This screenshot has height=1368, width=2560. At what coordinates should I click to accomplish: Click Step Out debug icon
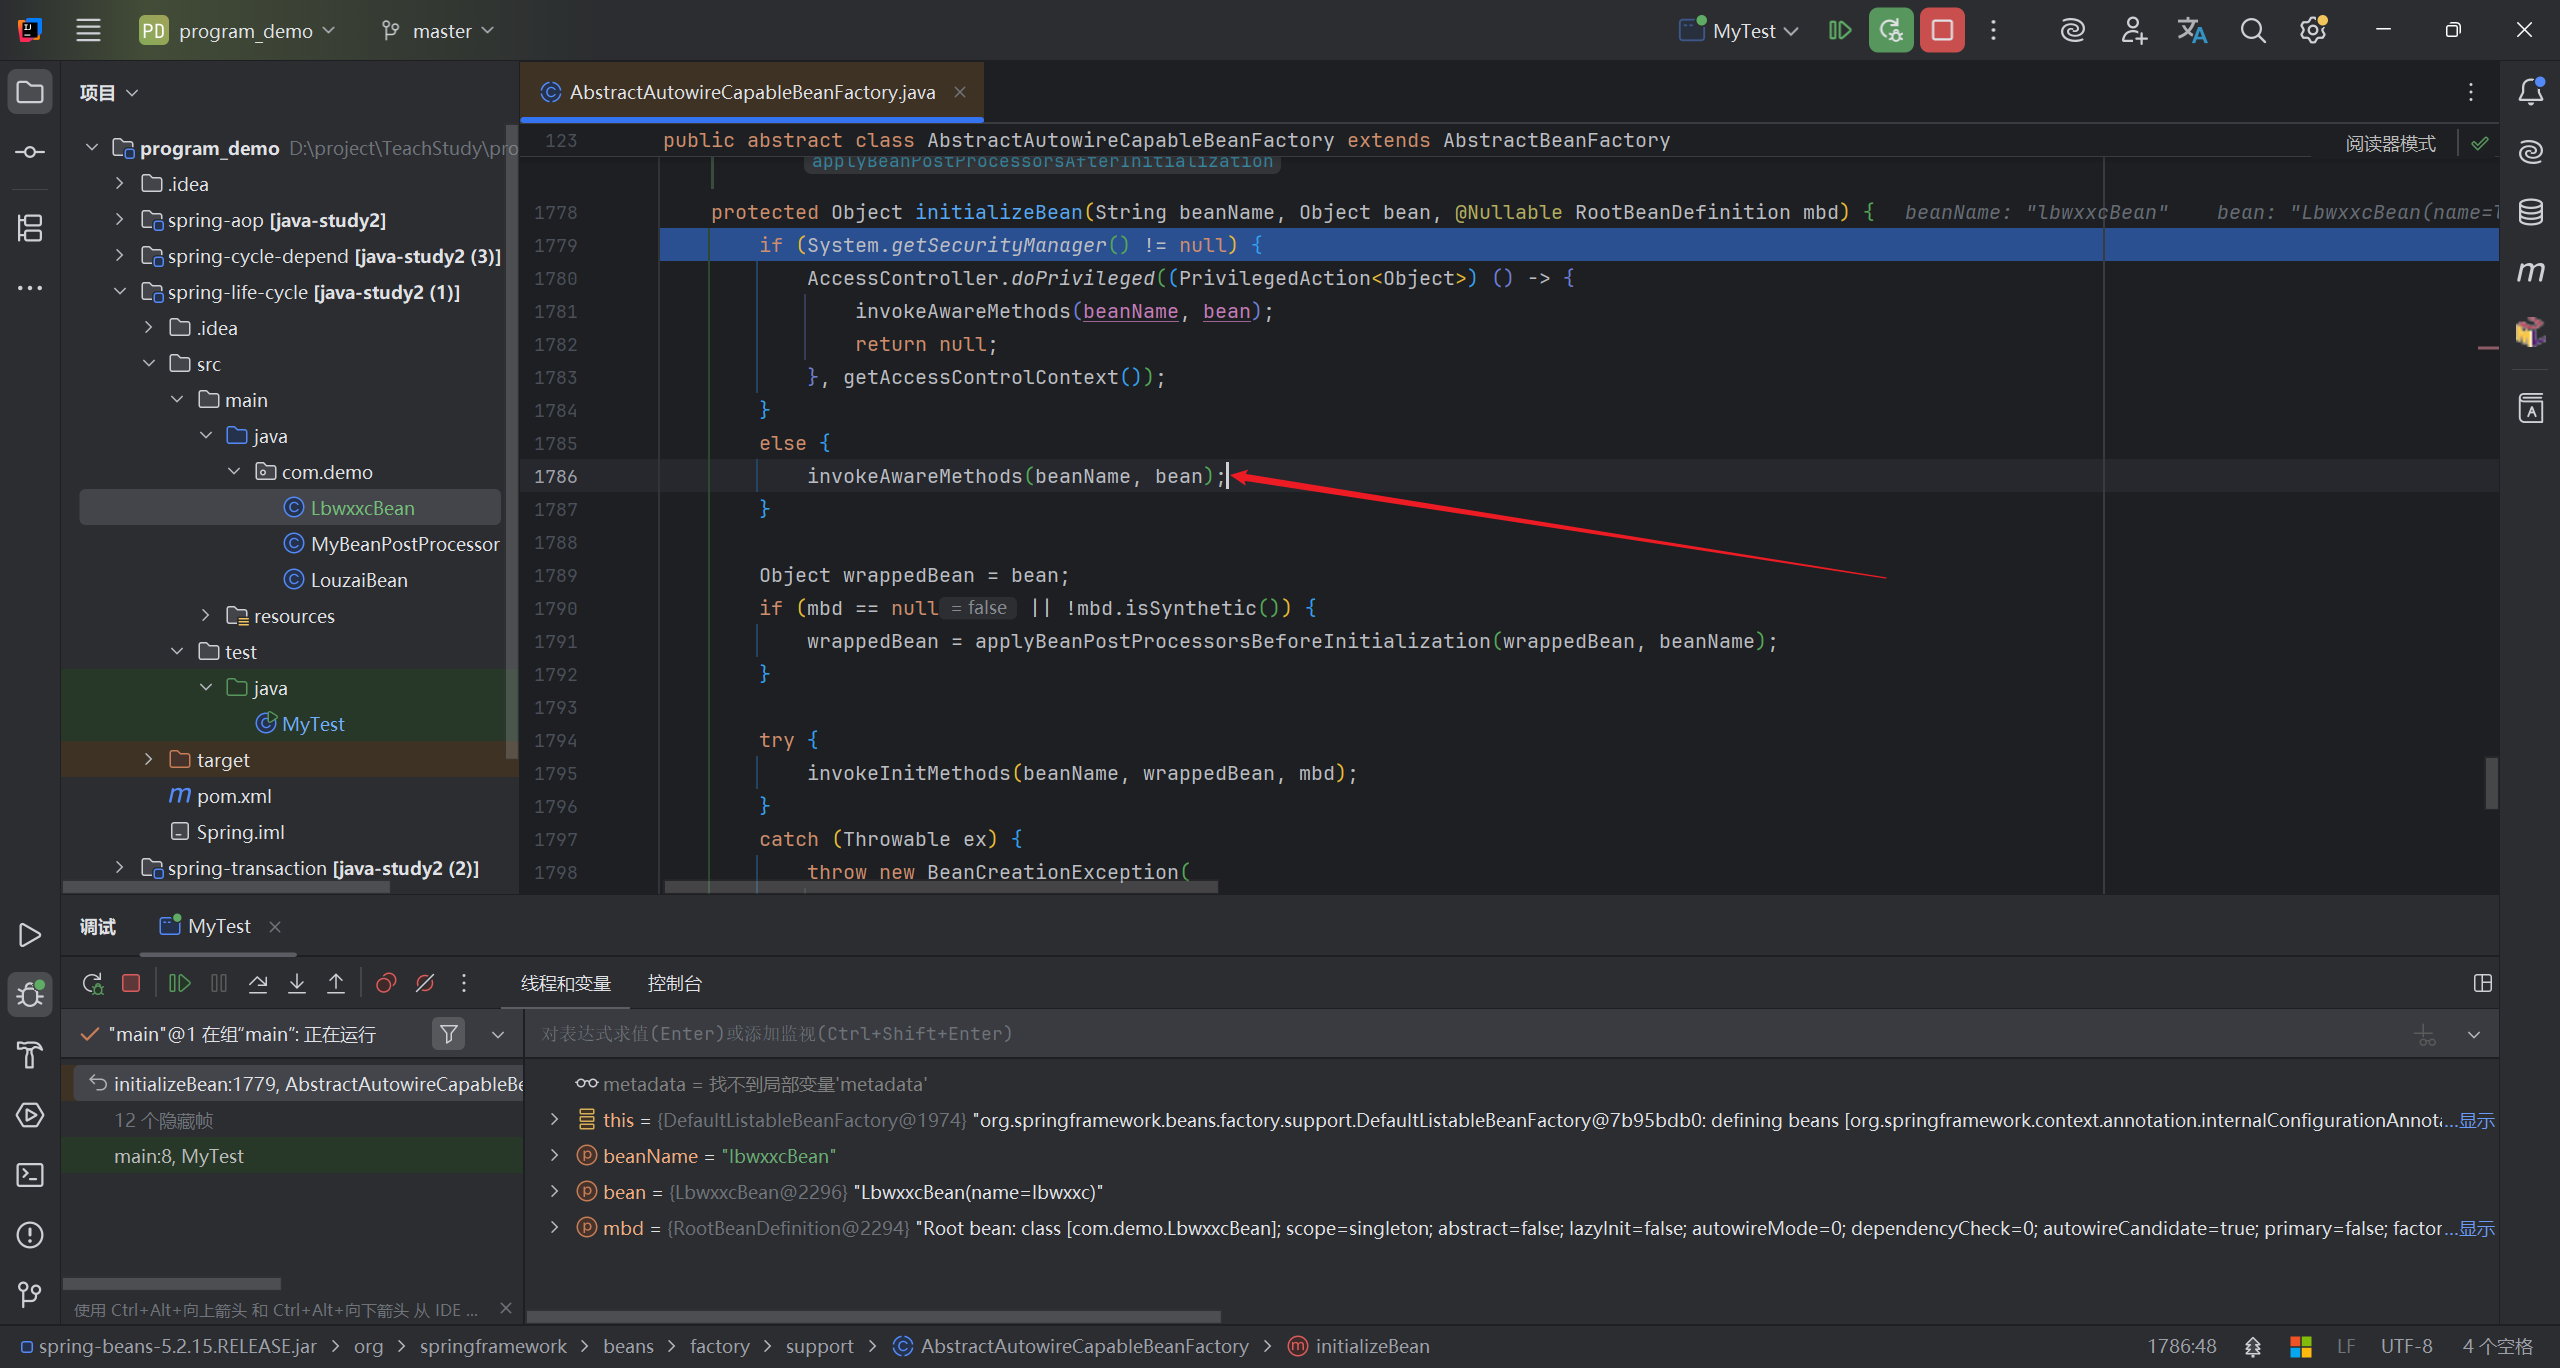336,984
